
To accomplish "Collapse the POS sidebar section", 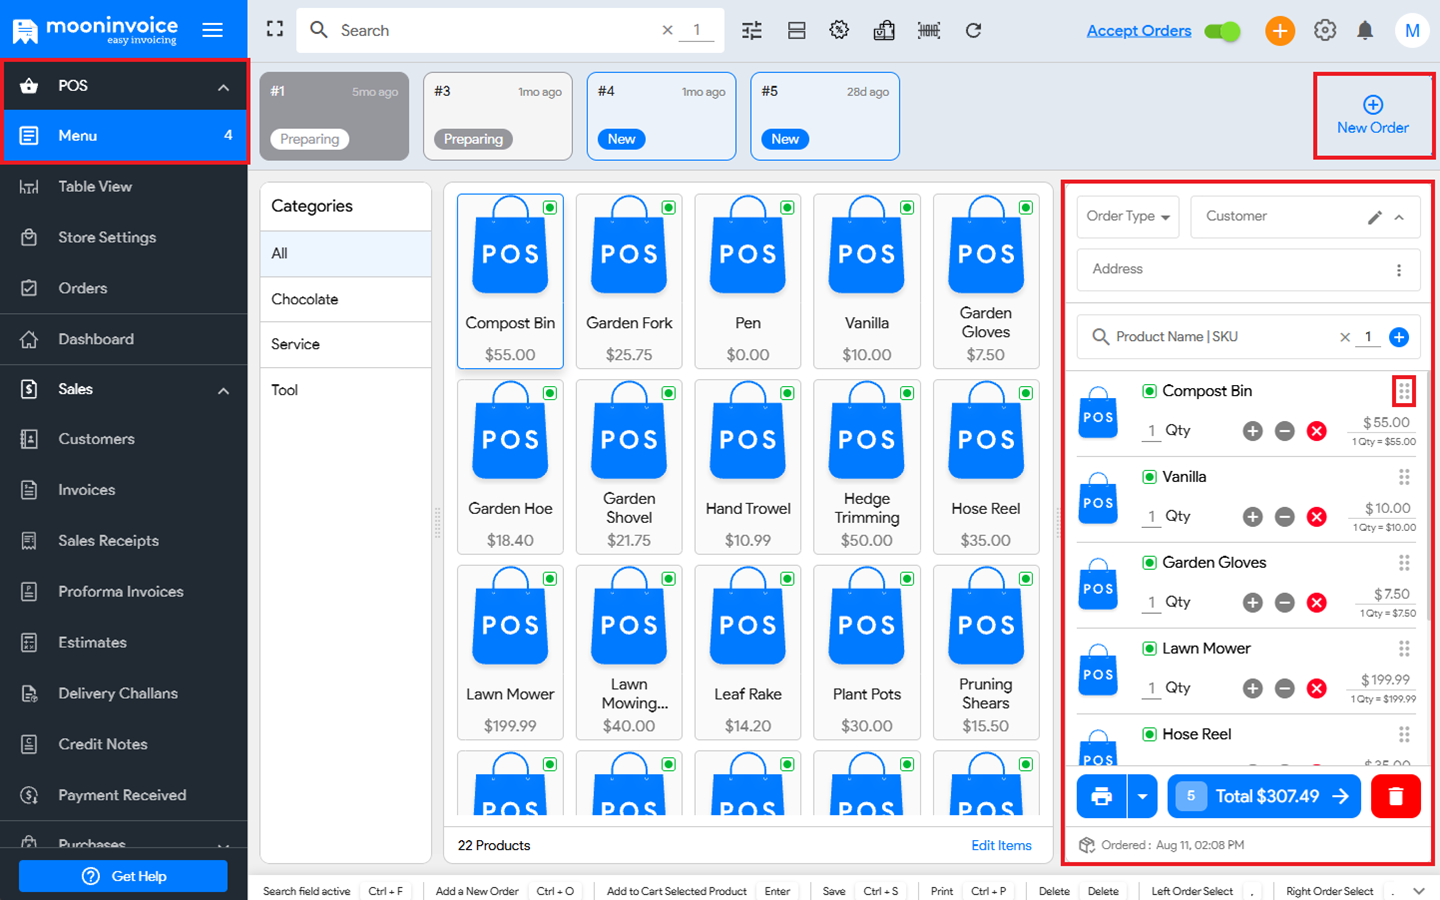I will (x=223, y=87).
